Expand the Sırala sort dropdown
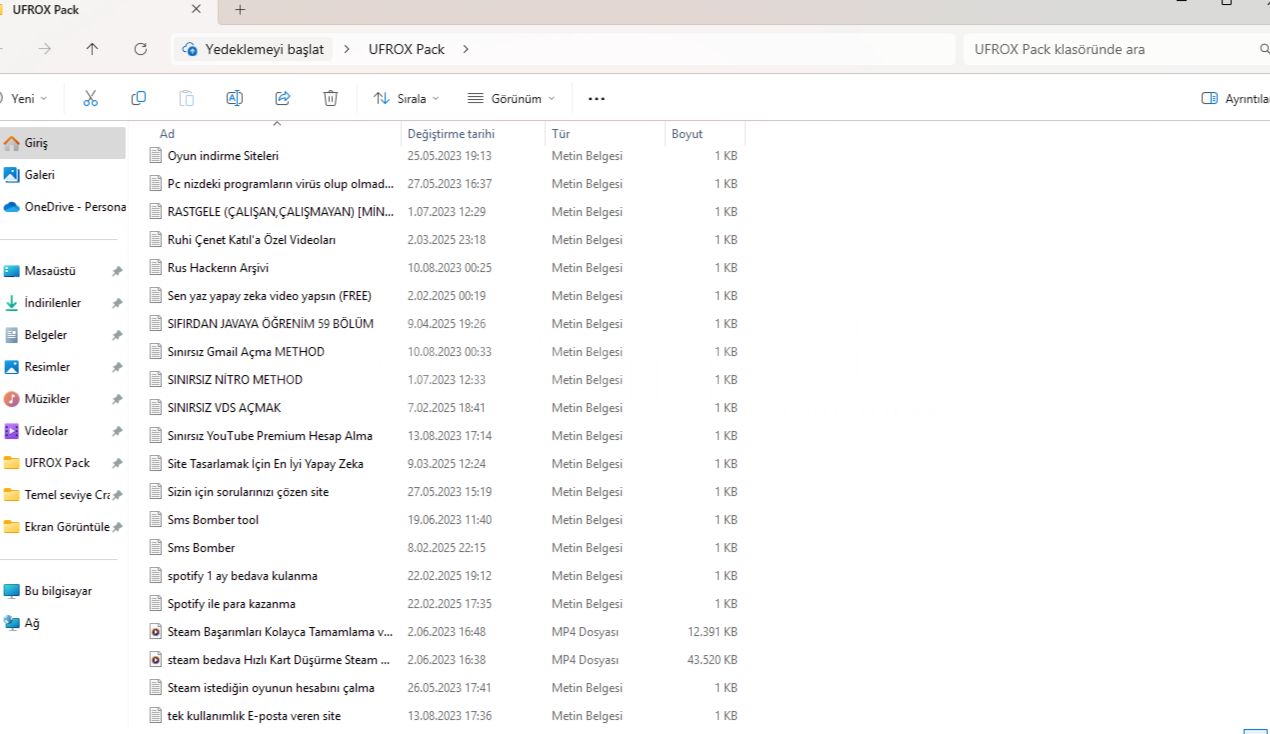Image resolution: width=1270 pixels, height=734 pixels. pos(406,99)
